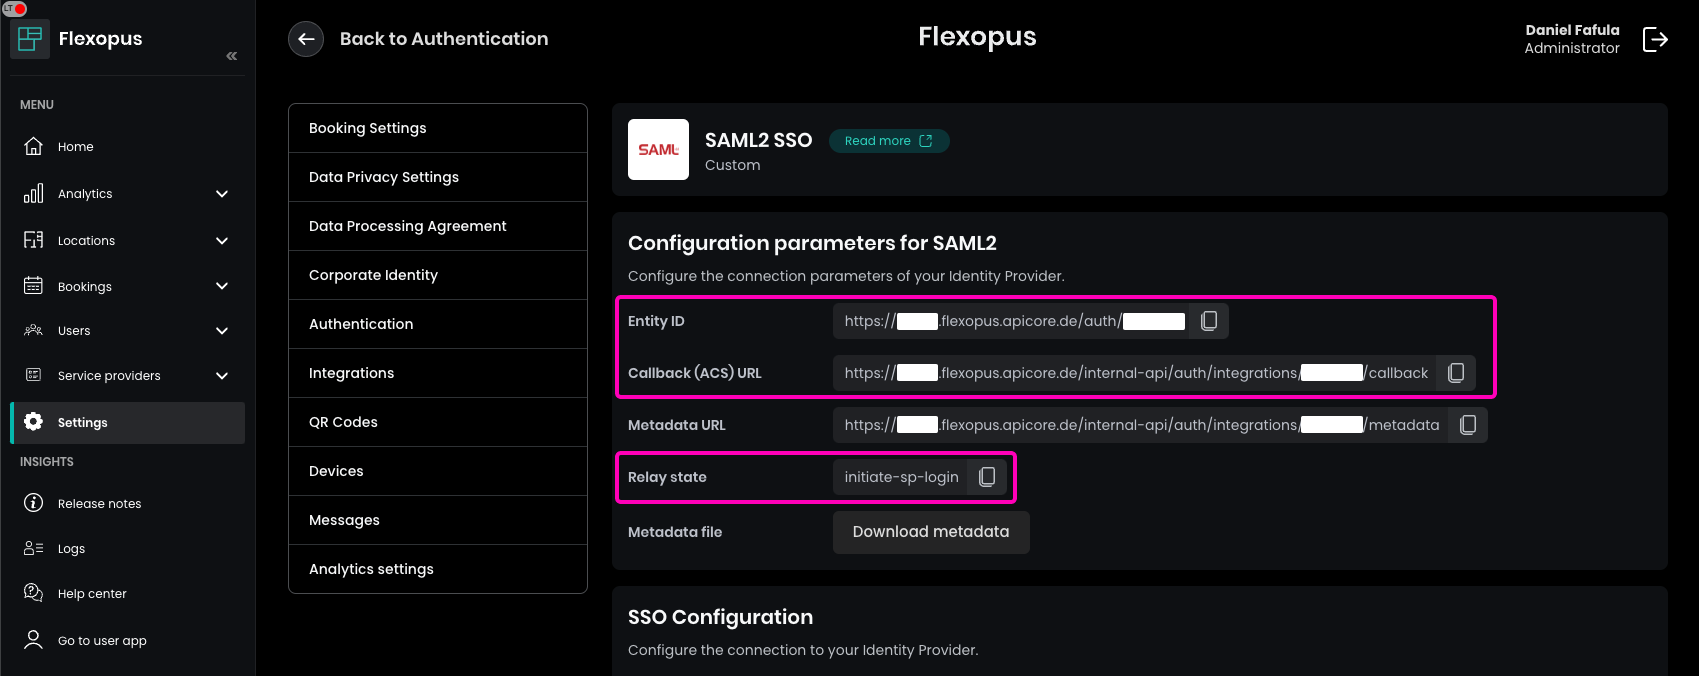Screen dimensions: 1699x676
Task: Click the logout icon next to Administrator
Action: 1655,39
